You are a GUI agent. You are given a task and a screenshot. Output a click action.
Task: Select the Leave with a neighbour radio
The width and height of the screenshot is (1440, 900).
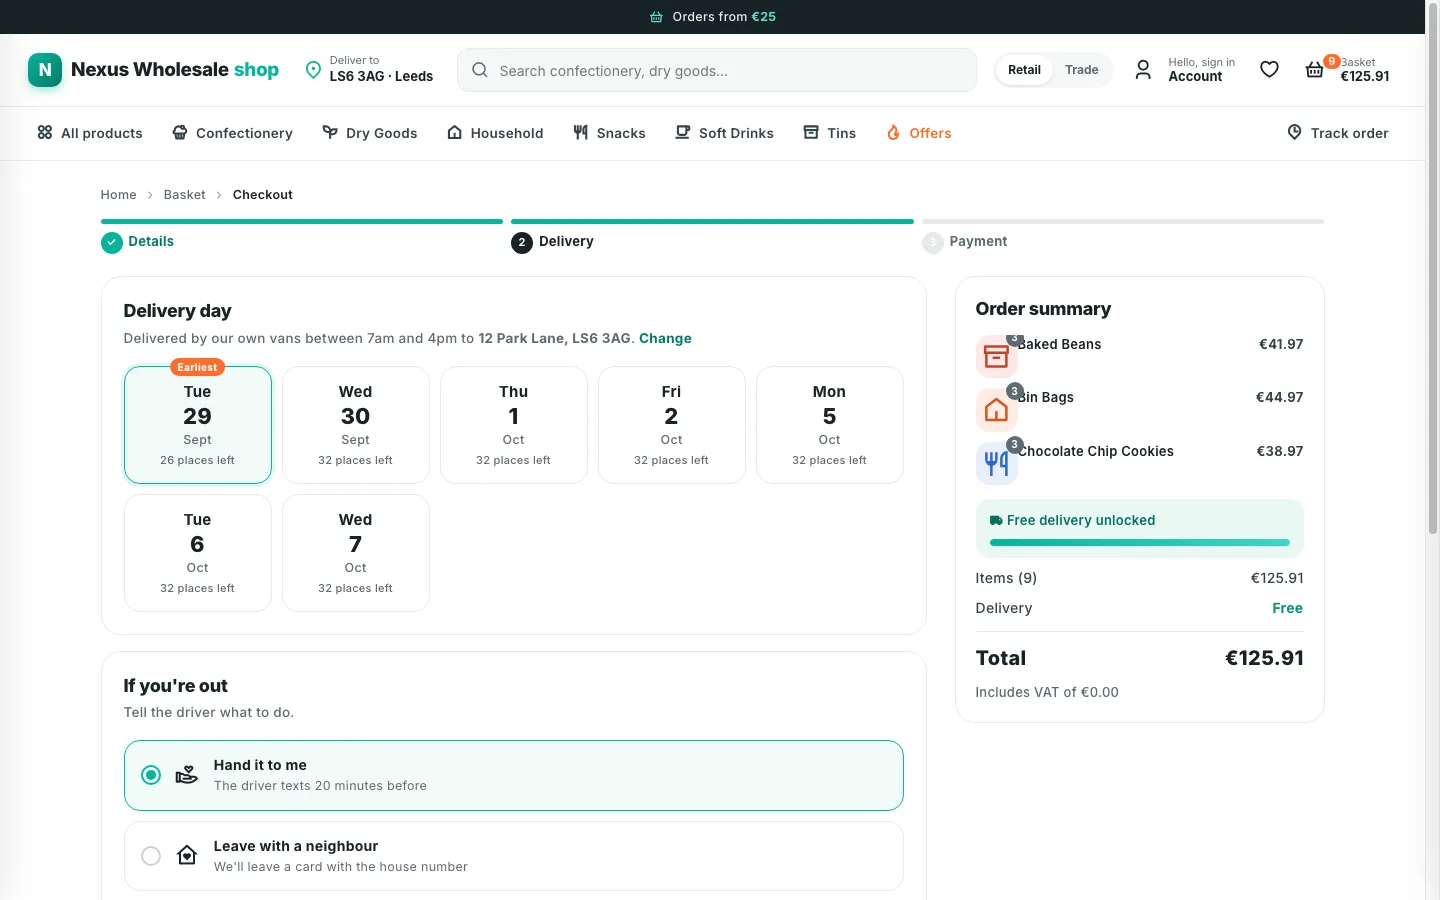click(x=151, y=856)
